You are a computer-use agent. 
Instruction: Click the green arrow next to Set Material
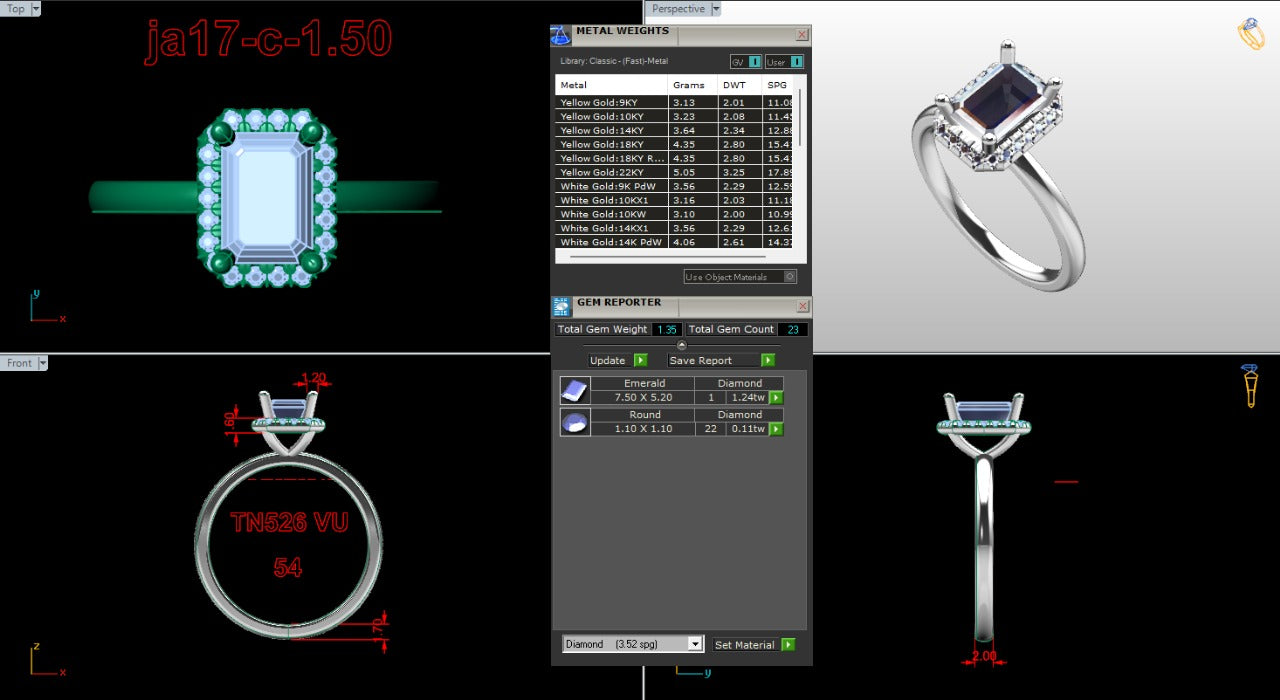coord(788,645)
